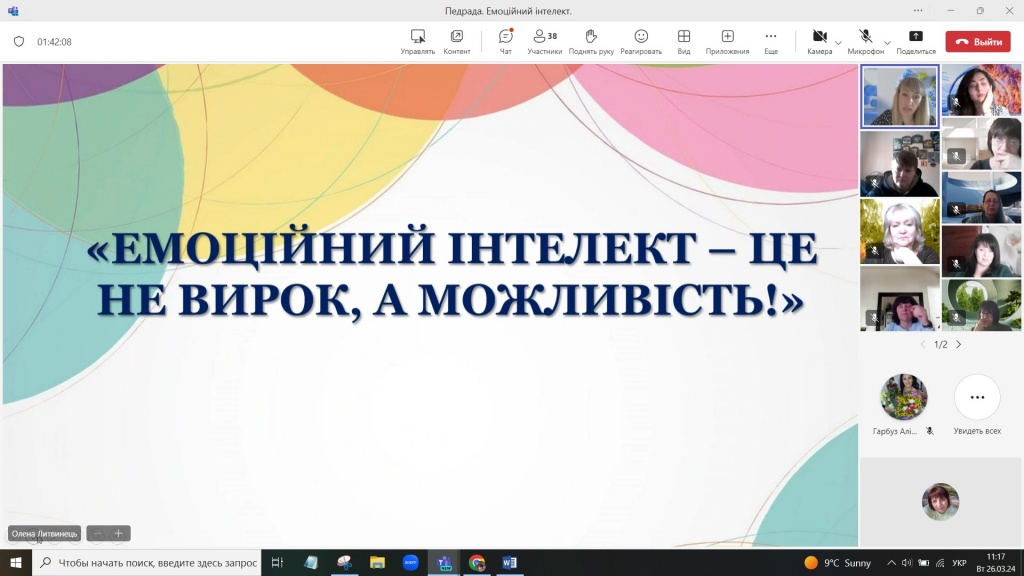1024x576 pixels.
Task: Click the meeting timer 01:42:08
Action: click(54, 42)
